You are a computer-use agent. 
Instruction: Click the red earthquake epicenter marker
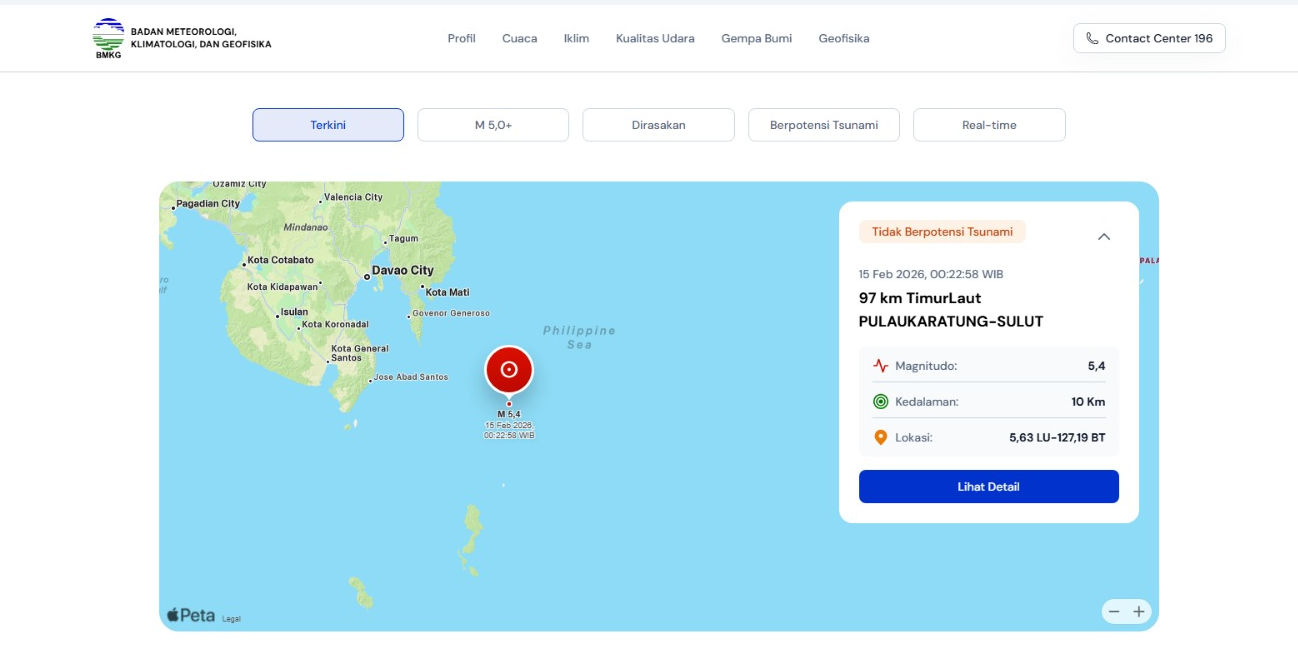click(x=509, y=369)
